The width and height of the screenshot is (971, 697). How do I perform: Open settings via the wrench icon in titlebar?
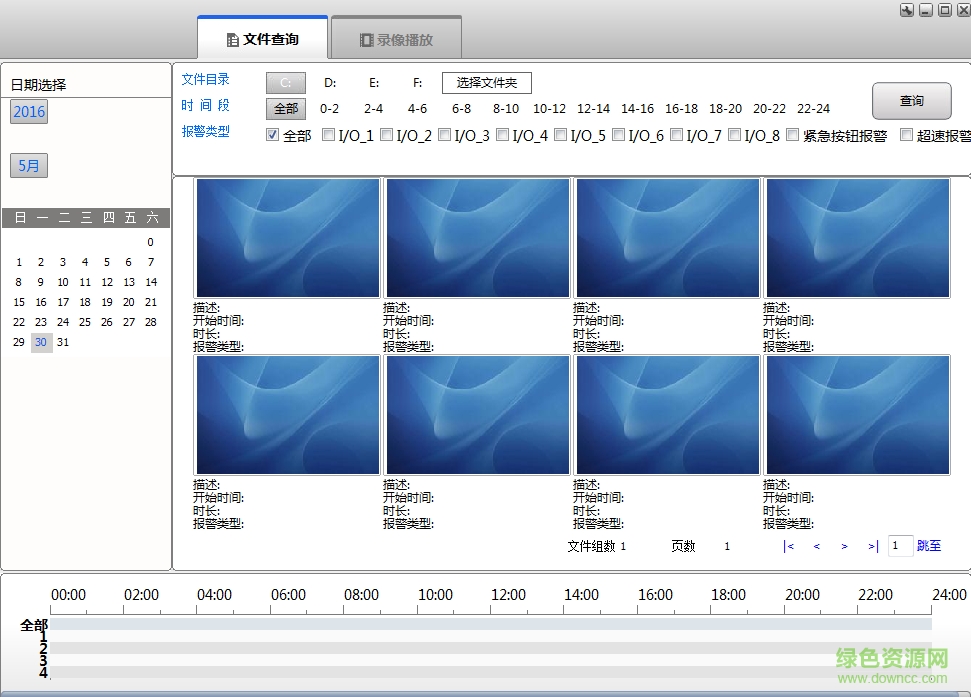pos(906,10)
